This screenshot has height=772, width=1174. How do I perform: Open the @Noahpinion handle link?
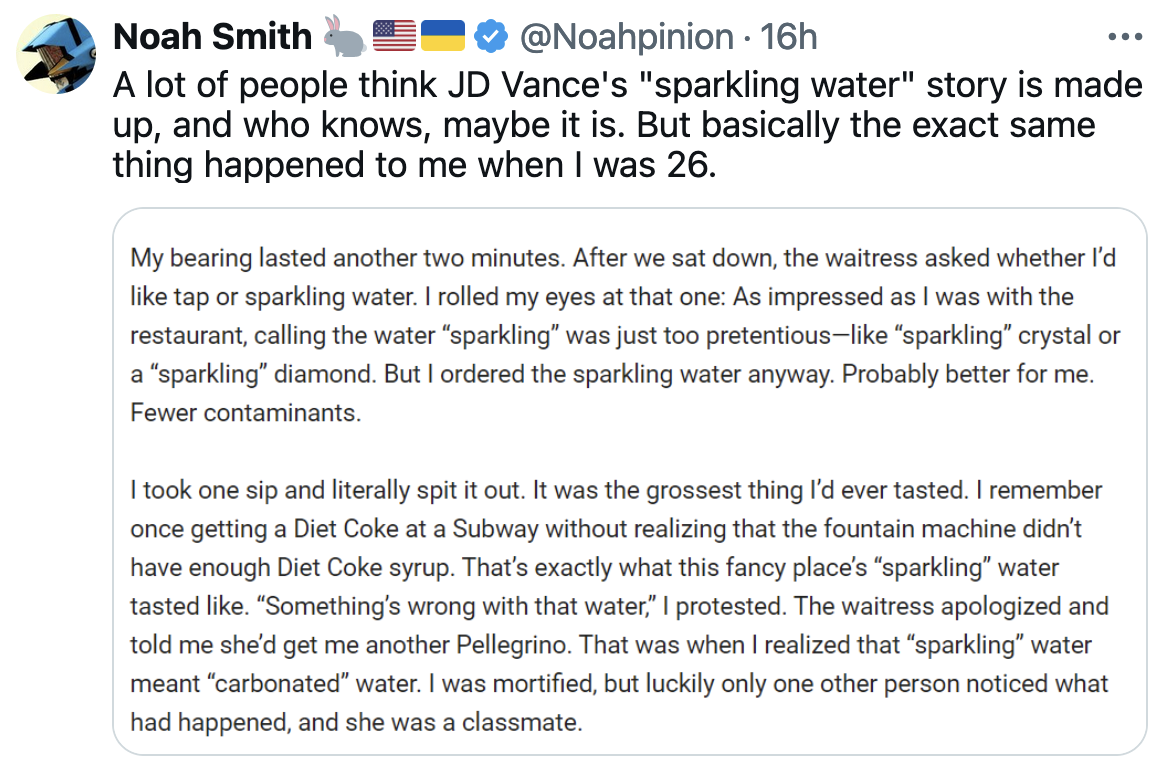627,37
